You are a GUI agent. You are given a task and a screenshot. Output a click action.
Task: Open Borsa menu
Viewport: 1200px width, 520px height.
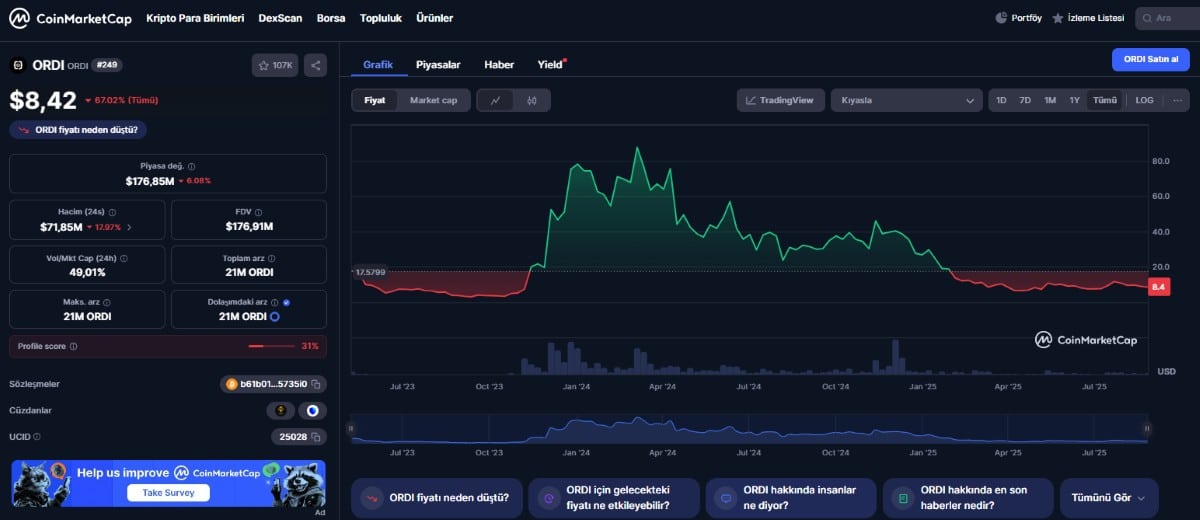[x=331, y=18]
